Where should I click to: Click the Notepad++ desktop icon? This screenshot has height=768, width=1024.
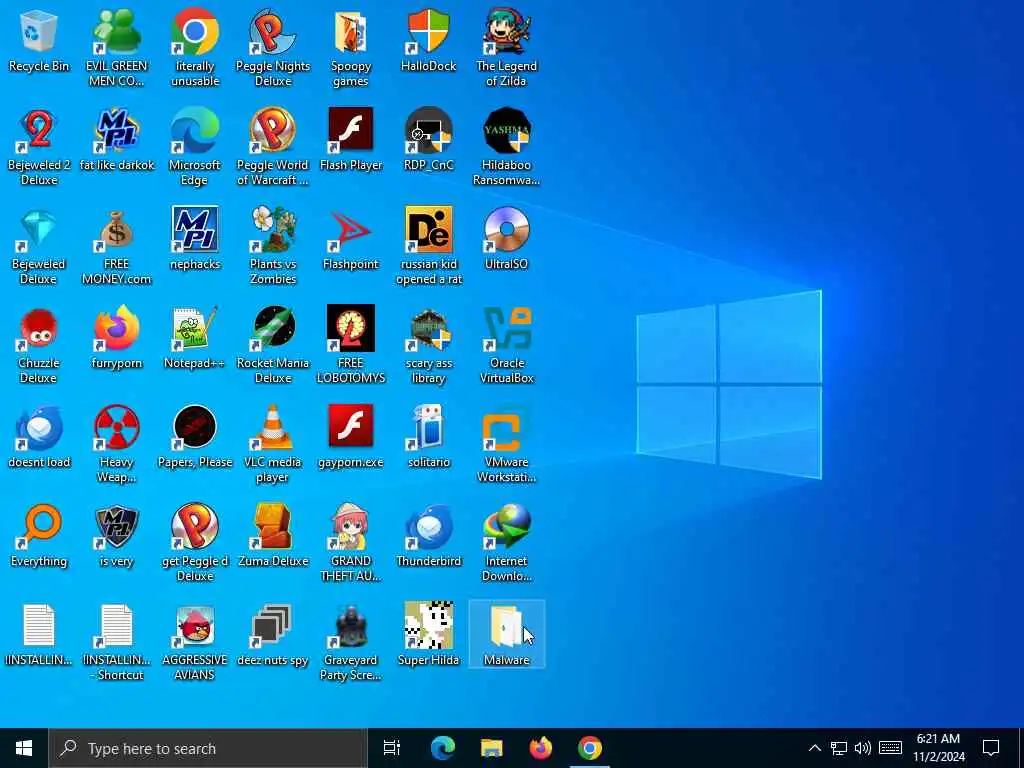(x=195, y=339)
